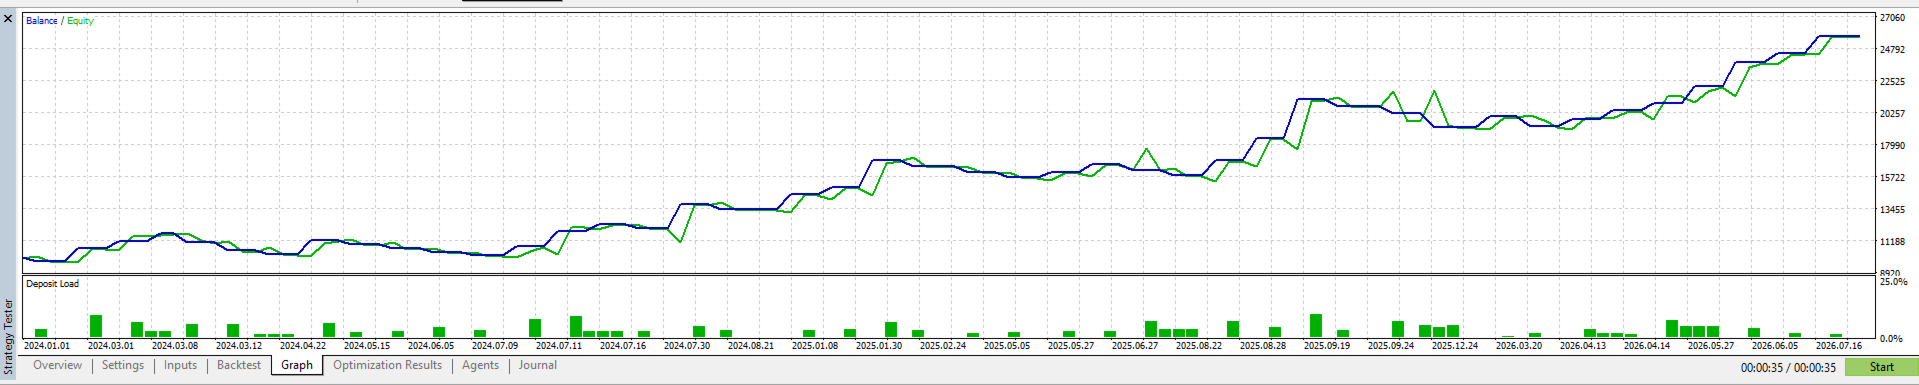Click the Strategy Tester vertical title

[9, 338]
